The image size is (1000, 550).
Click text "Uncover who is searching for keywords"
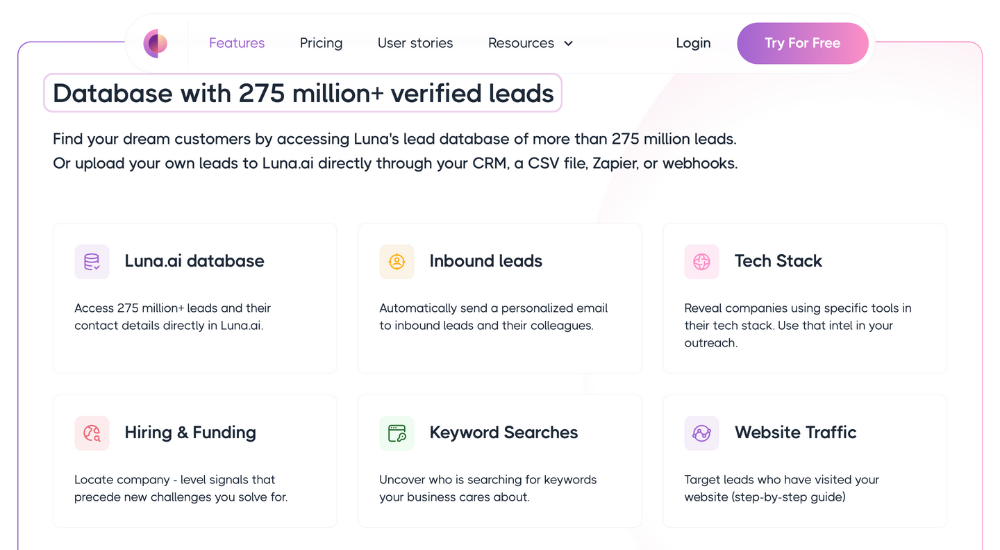tap(488, 480)
